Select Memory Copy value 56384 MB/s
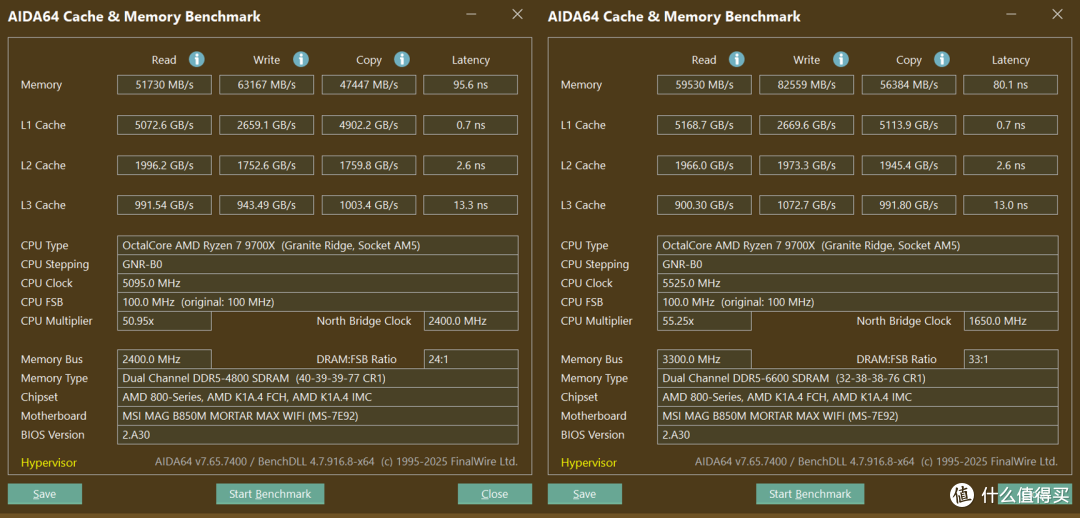The width and height of the screenshot is (1080, 518). coord(908,85)
